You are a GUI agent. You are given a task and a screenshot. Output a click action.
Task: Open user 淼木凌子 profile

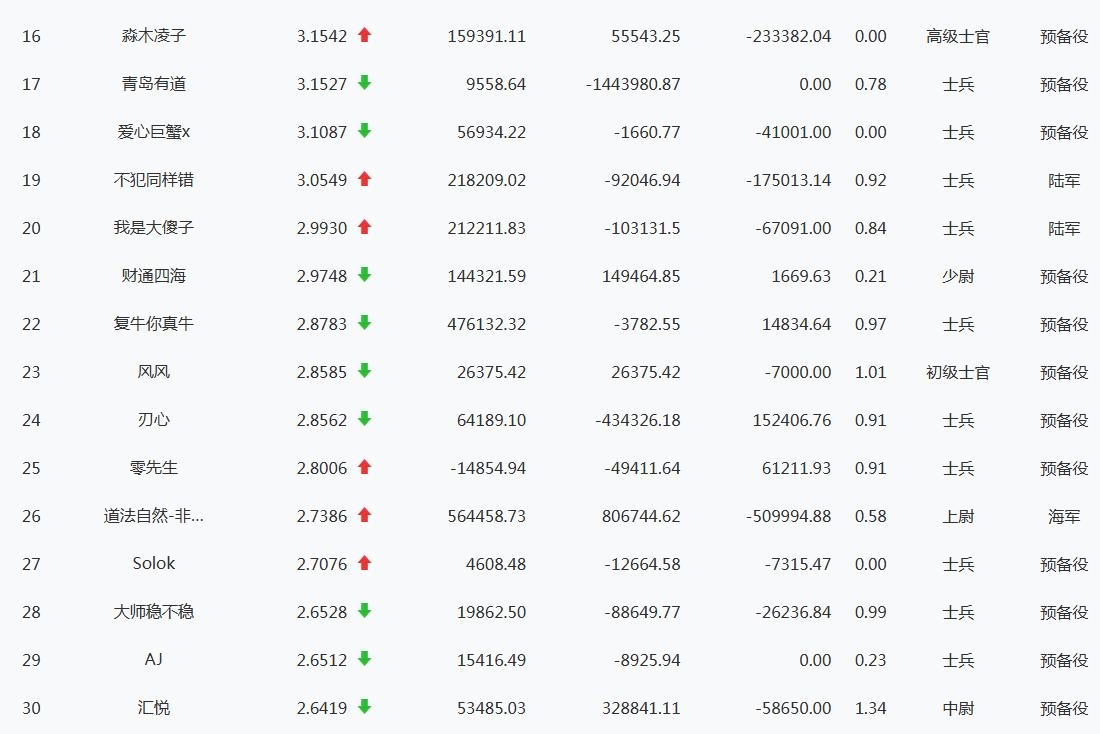[154, 36]
